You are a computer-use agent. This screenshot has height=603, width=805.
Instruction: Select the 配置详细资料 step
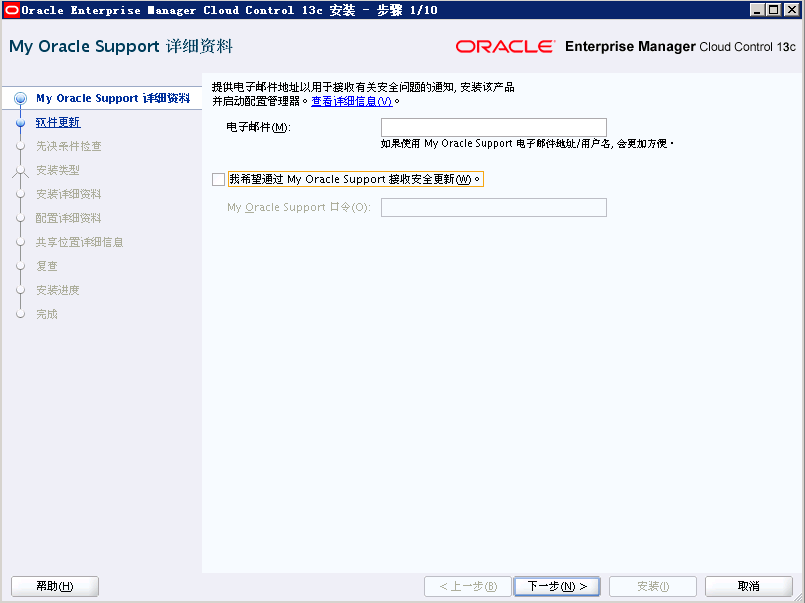tap(69, 218)
